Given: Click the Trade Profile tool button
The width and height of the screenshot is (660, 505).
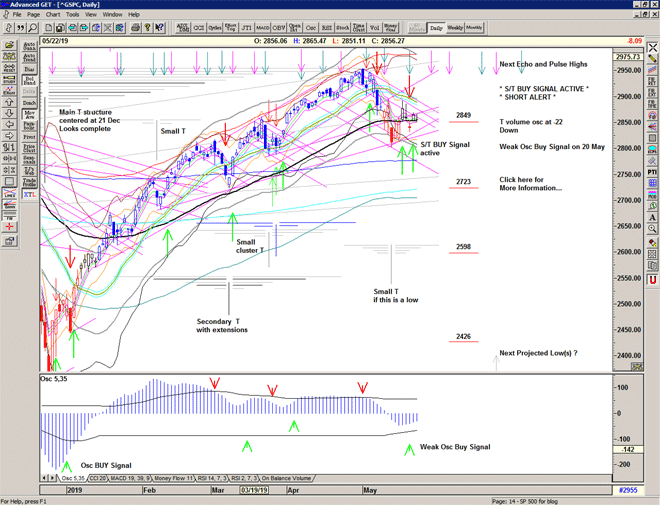Looking at the screenshot, I should [x=29, y=184].
